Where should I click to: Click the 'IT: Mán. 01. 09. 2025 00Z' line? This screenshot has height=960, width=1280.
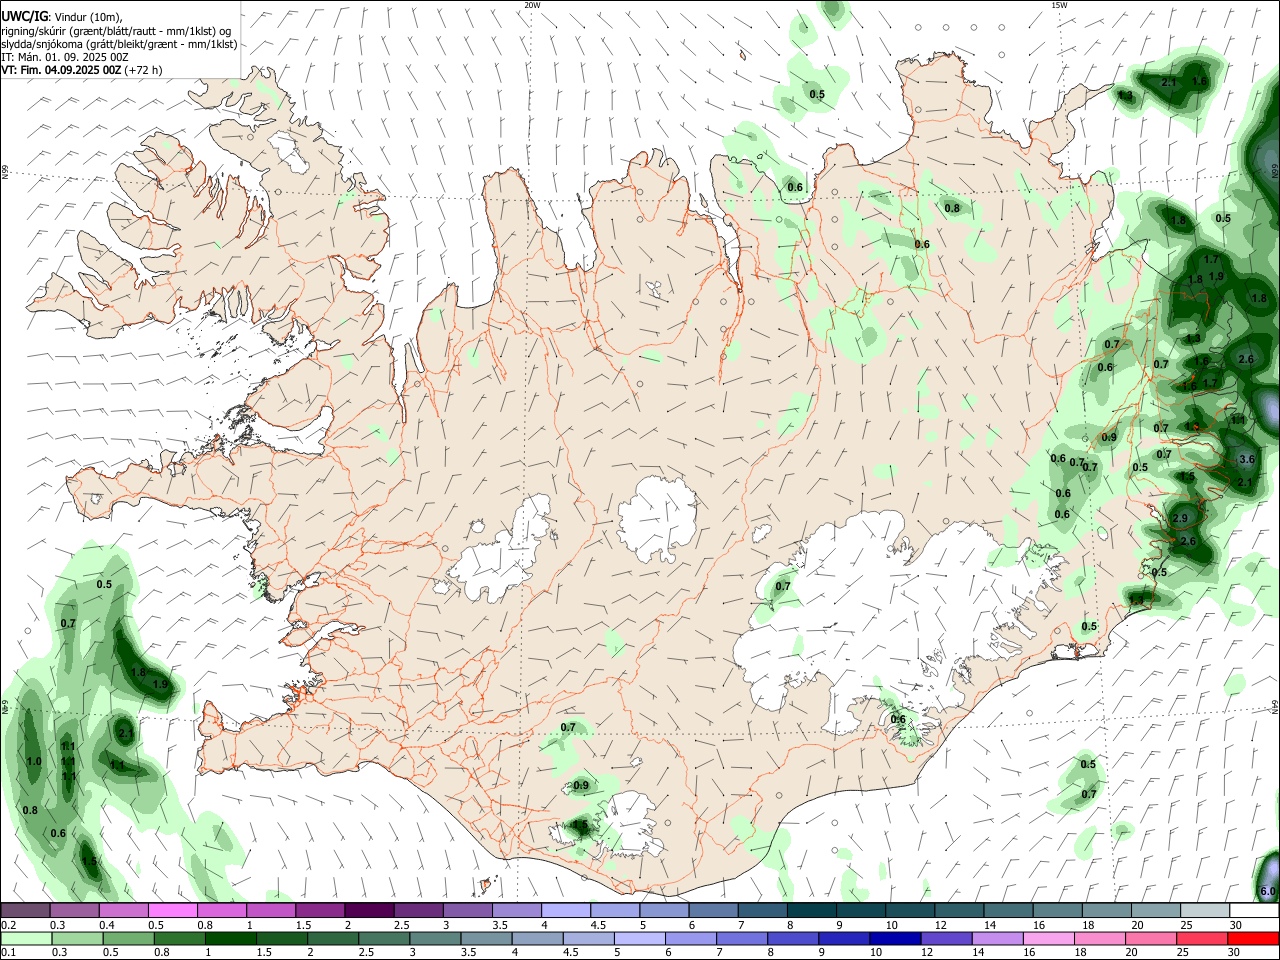[65, 57]
